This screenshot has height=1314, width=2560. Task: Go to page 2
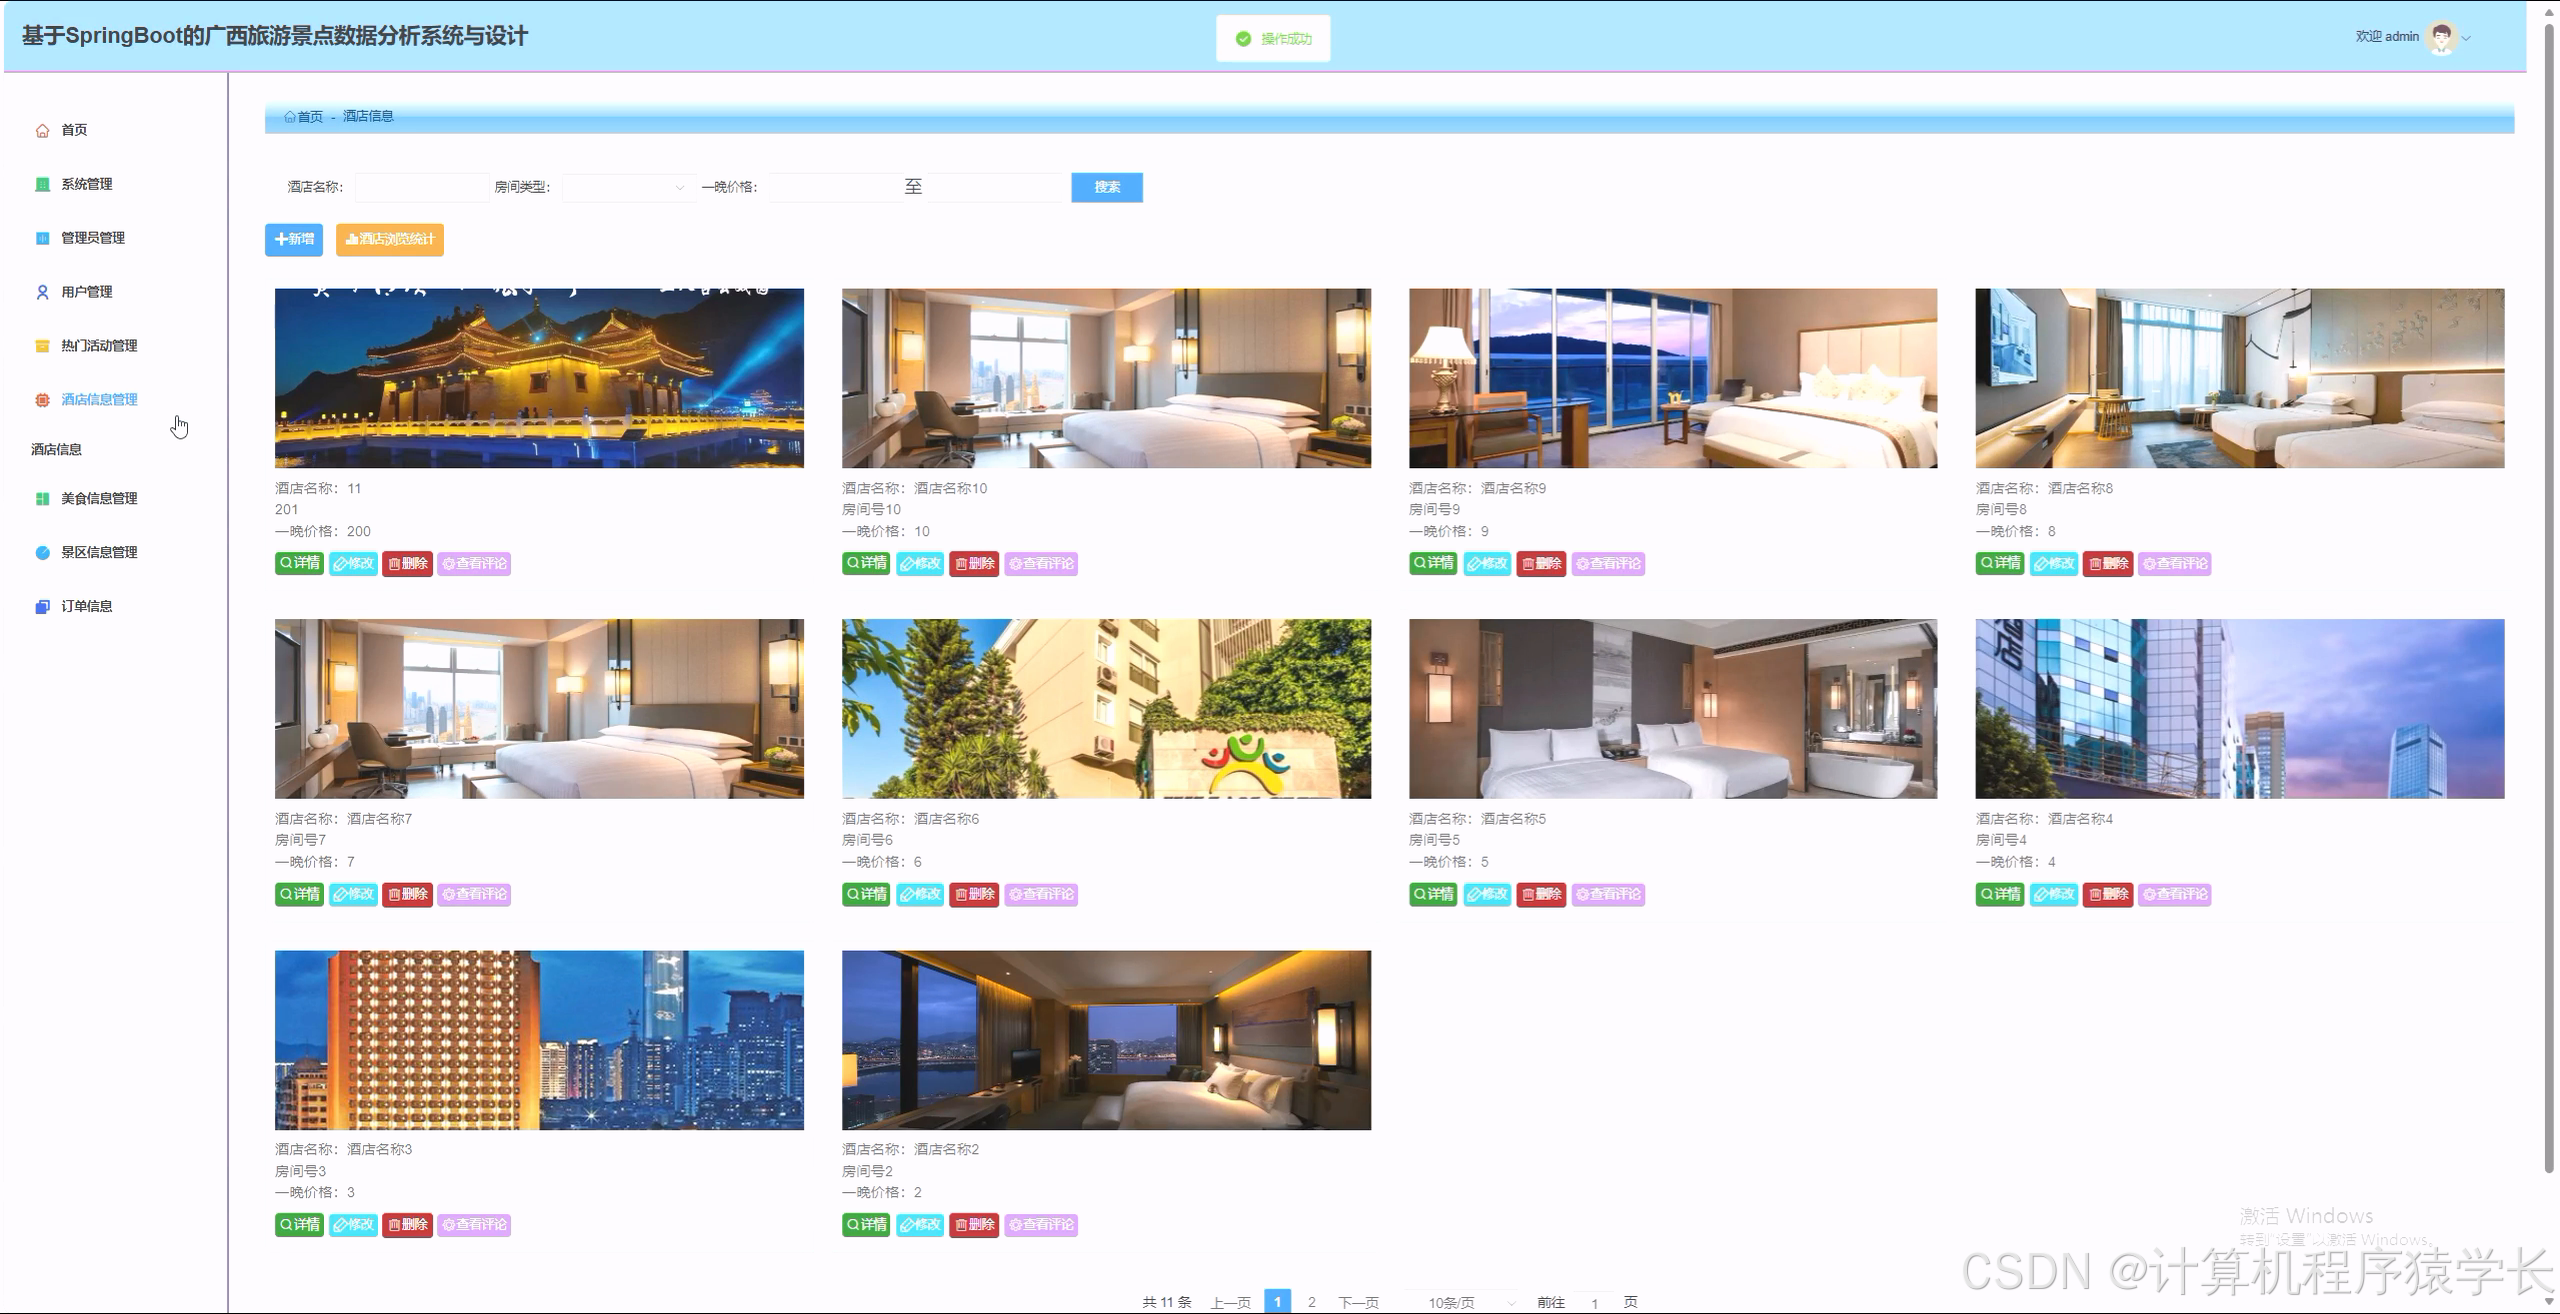[1311, 1302]
